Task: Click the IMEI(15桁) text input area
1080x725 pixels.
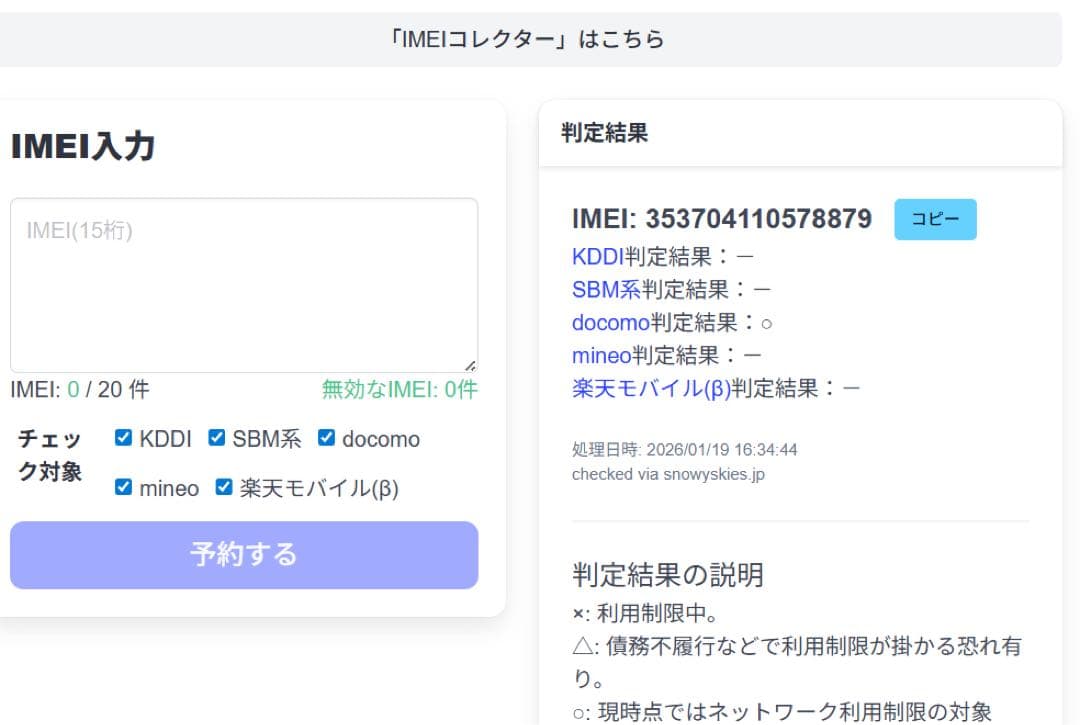Action: 243,285
